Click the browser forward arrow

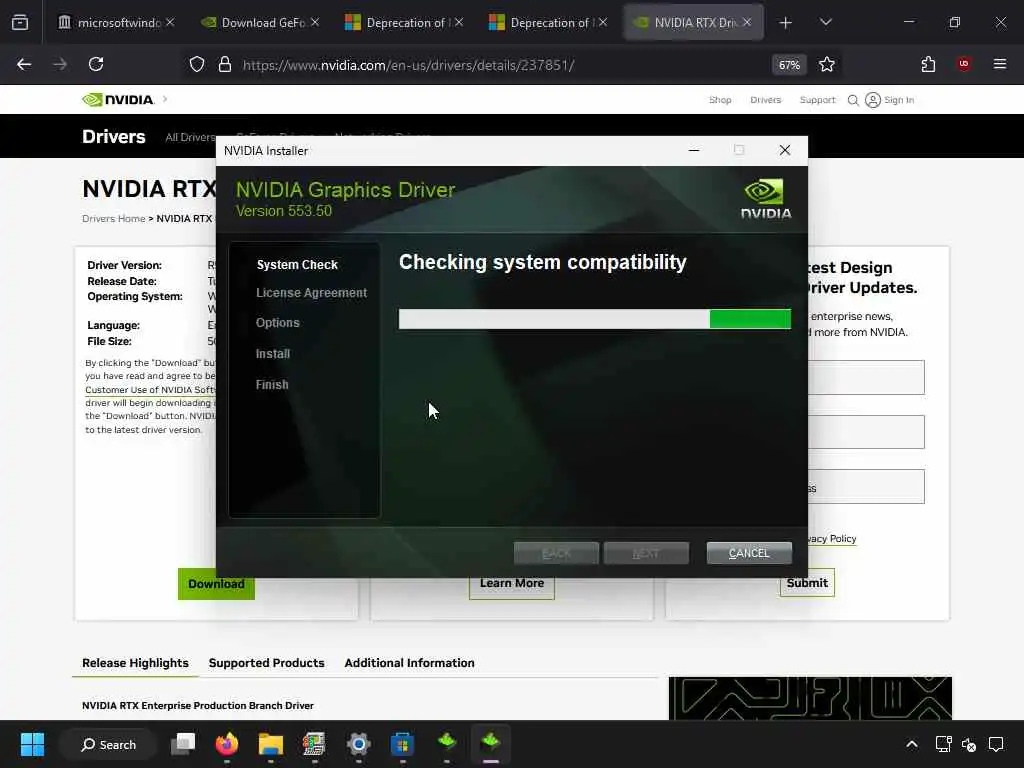(60, 64)
